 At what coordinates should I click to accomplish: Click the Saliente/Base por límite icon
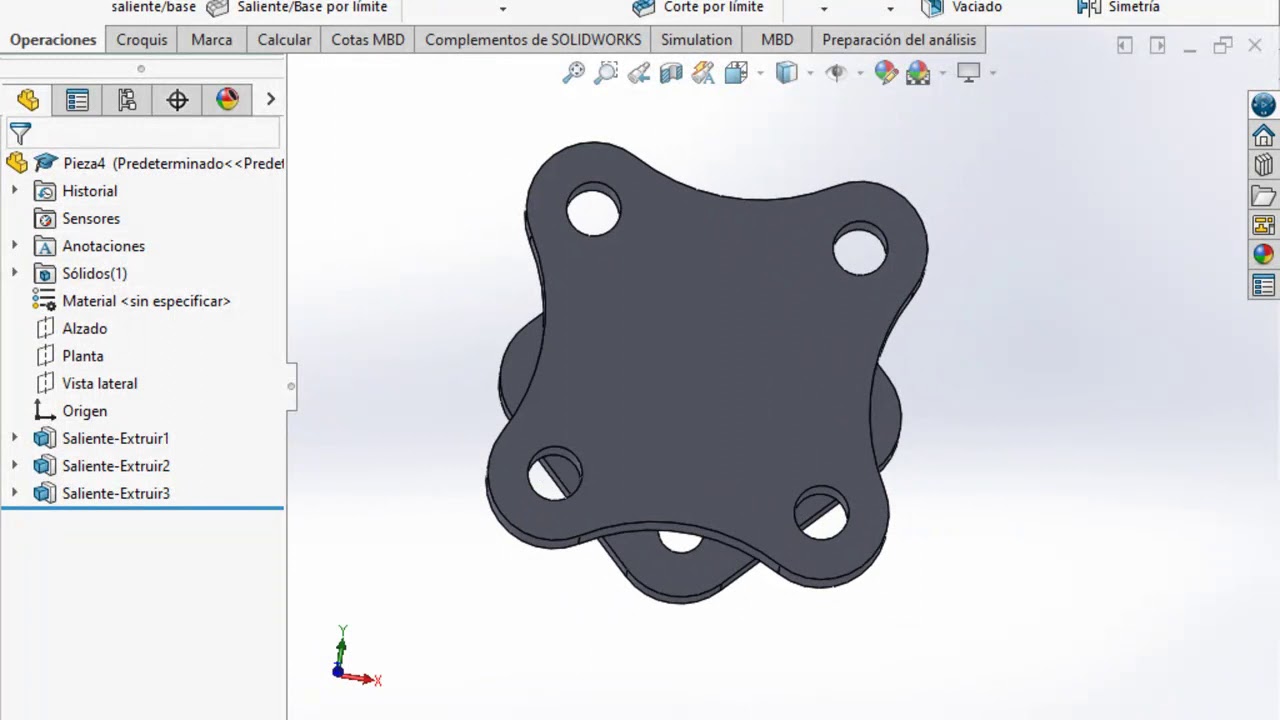pyautogui.click(x=217, y=8)
